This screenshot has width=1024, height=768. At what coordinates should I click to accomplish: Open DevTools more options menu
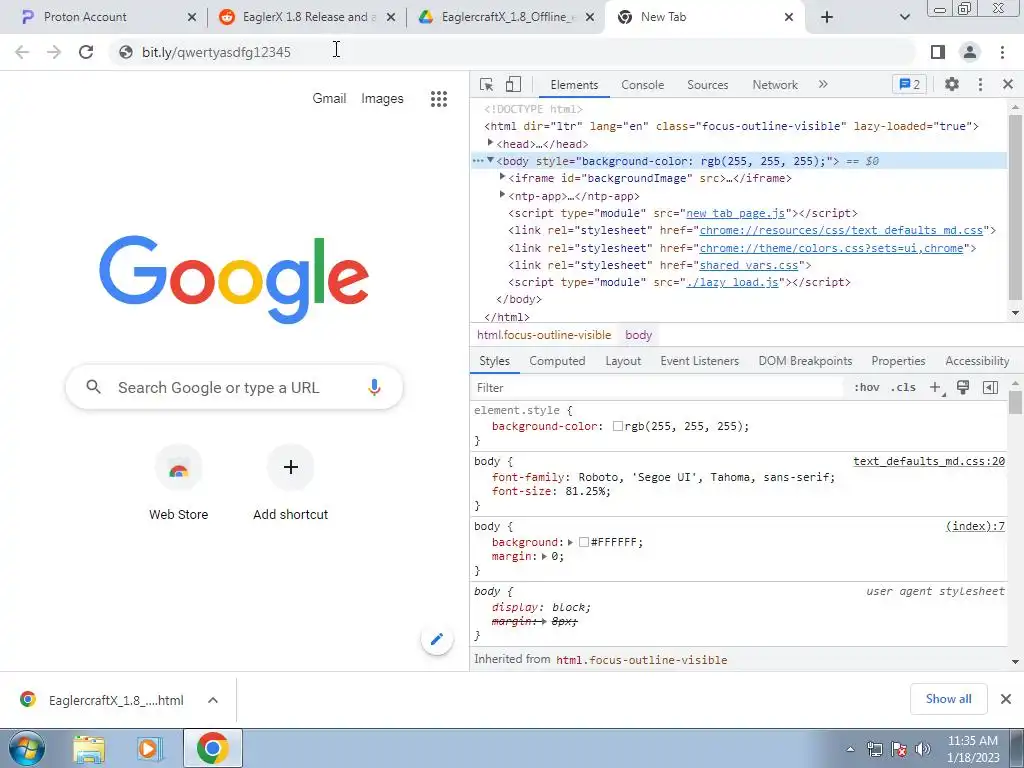click(x=980, y=84)
